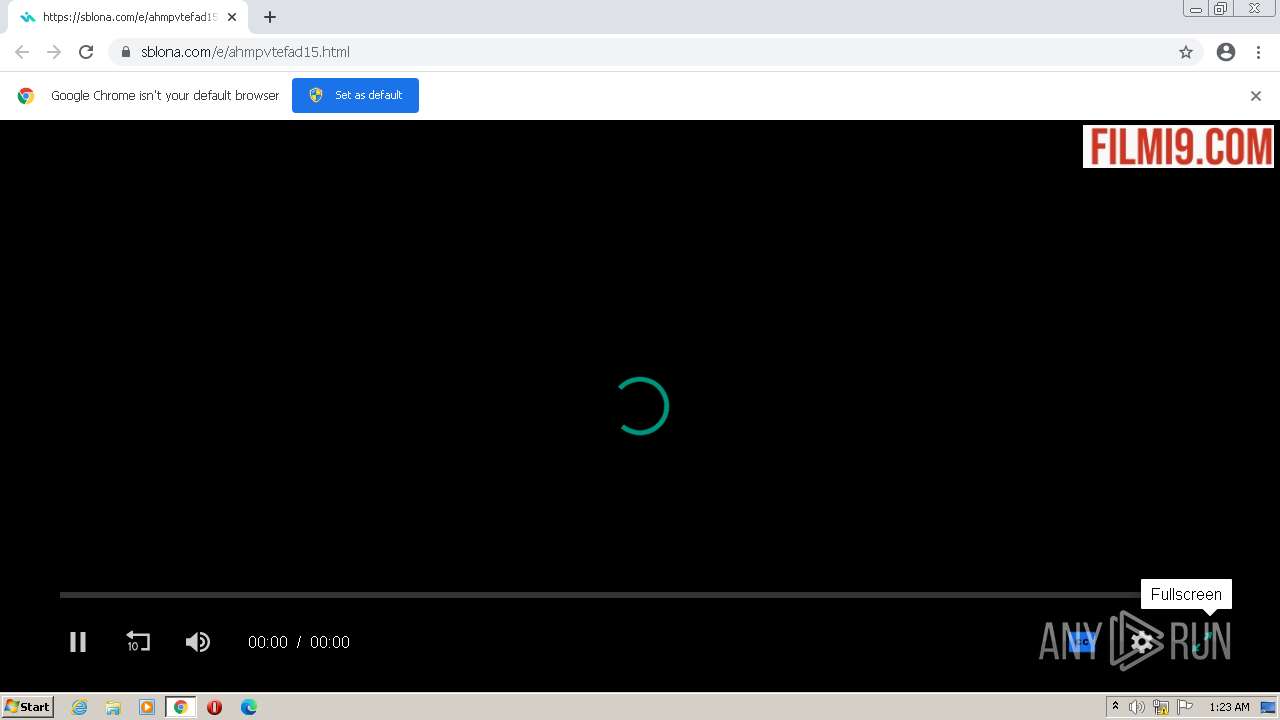Select the sblona.com browser tab

click(128, 17)
